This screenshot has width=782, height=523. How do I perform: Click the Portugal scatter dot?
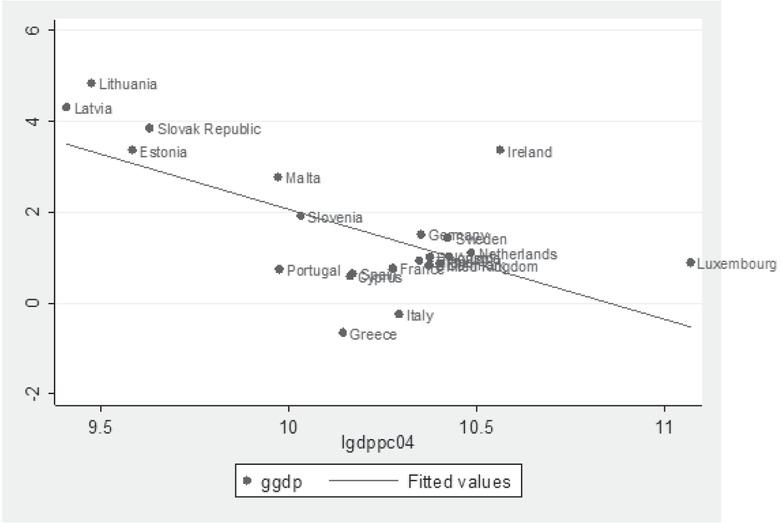tap(279, 269)
